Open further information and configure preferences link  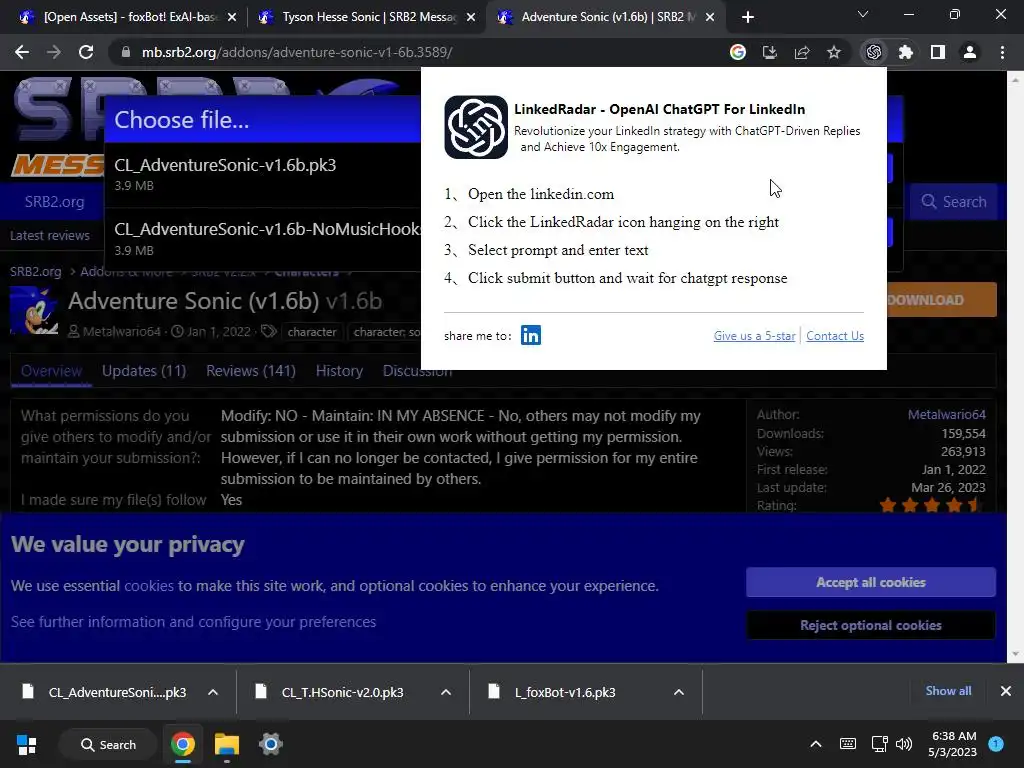pos(193,622)
